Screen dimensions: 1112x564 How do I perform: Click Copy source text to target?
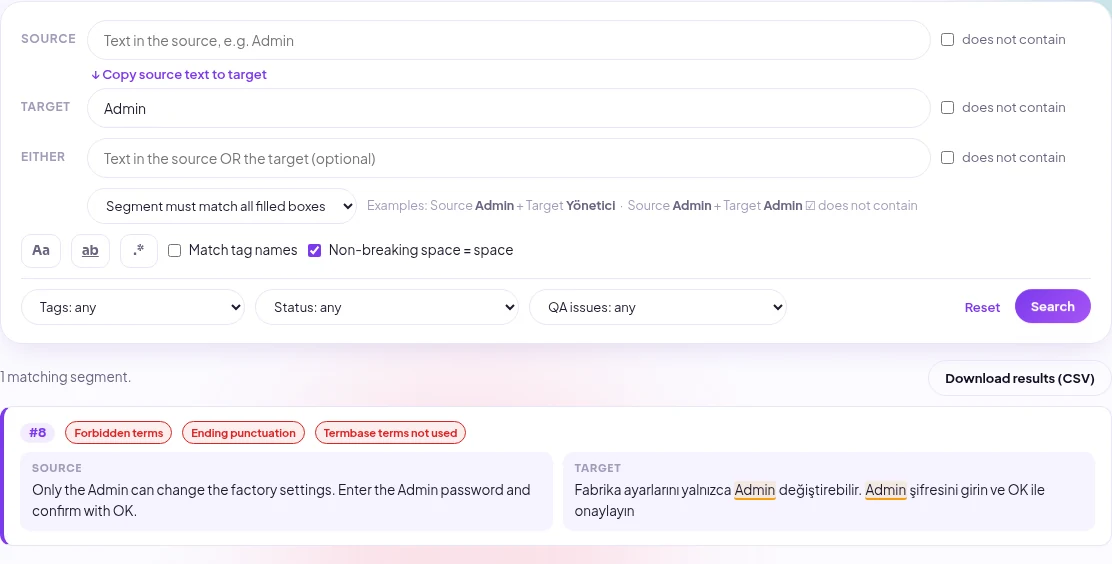pyautogui.click(x=179, y=74)
